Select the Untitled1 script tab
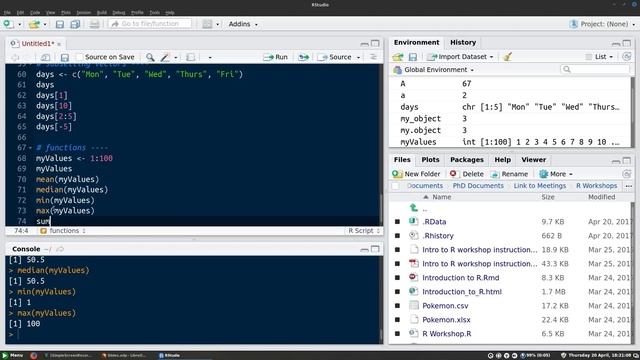The width and height of the screenshot is (640, 360). point(35,43)
